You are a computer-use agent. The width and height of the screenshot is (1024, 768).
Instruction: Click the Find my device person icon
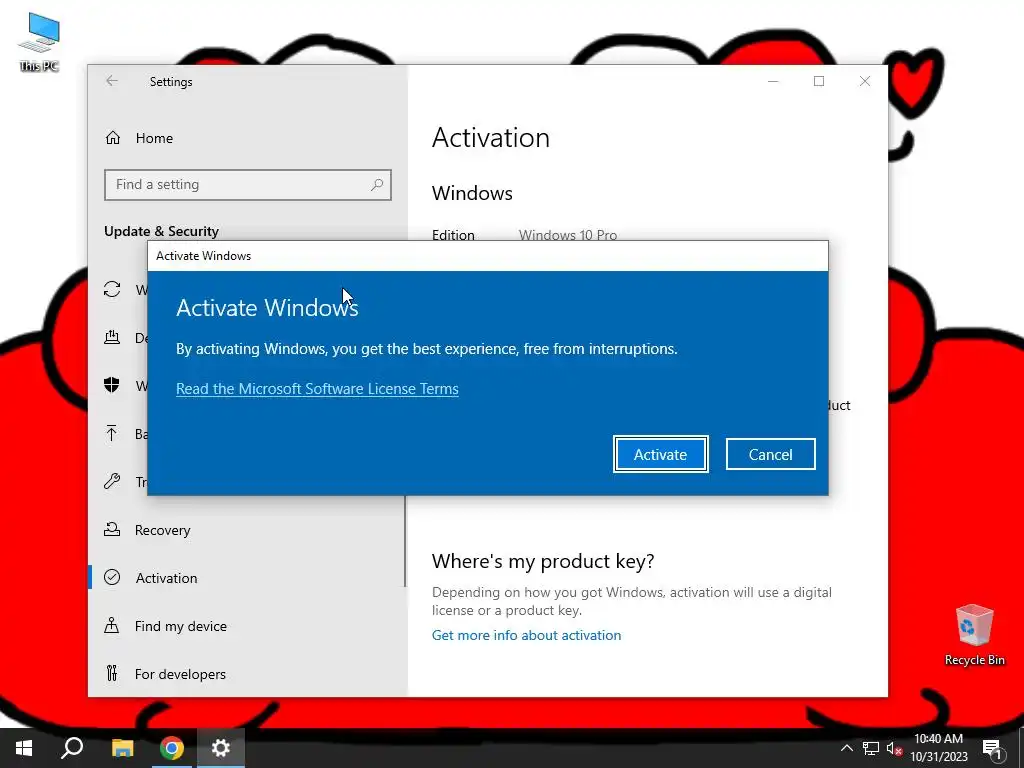point(112,625)
